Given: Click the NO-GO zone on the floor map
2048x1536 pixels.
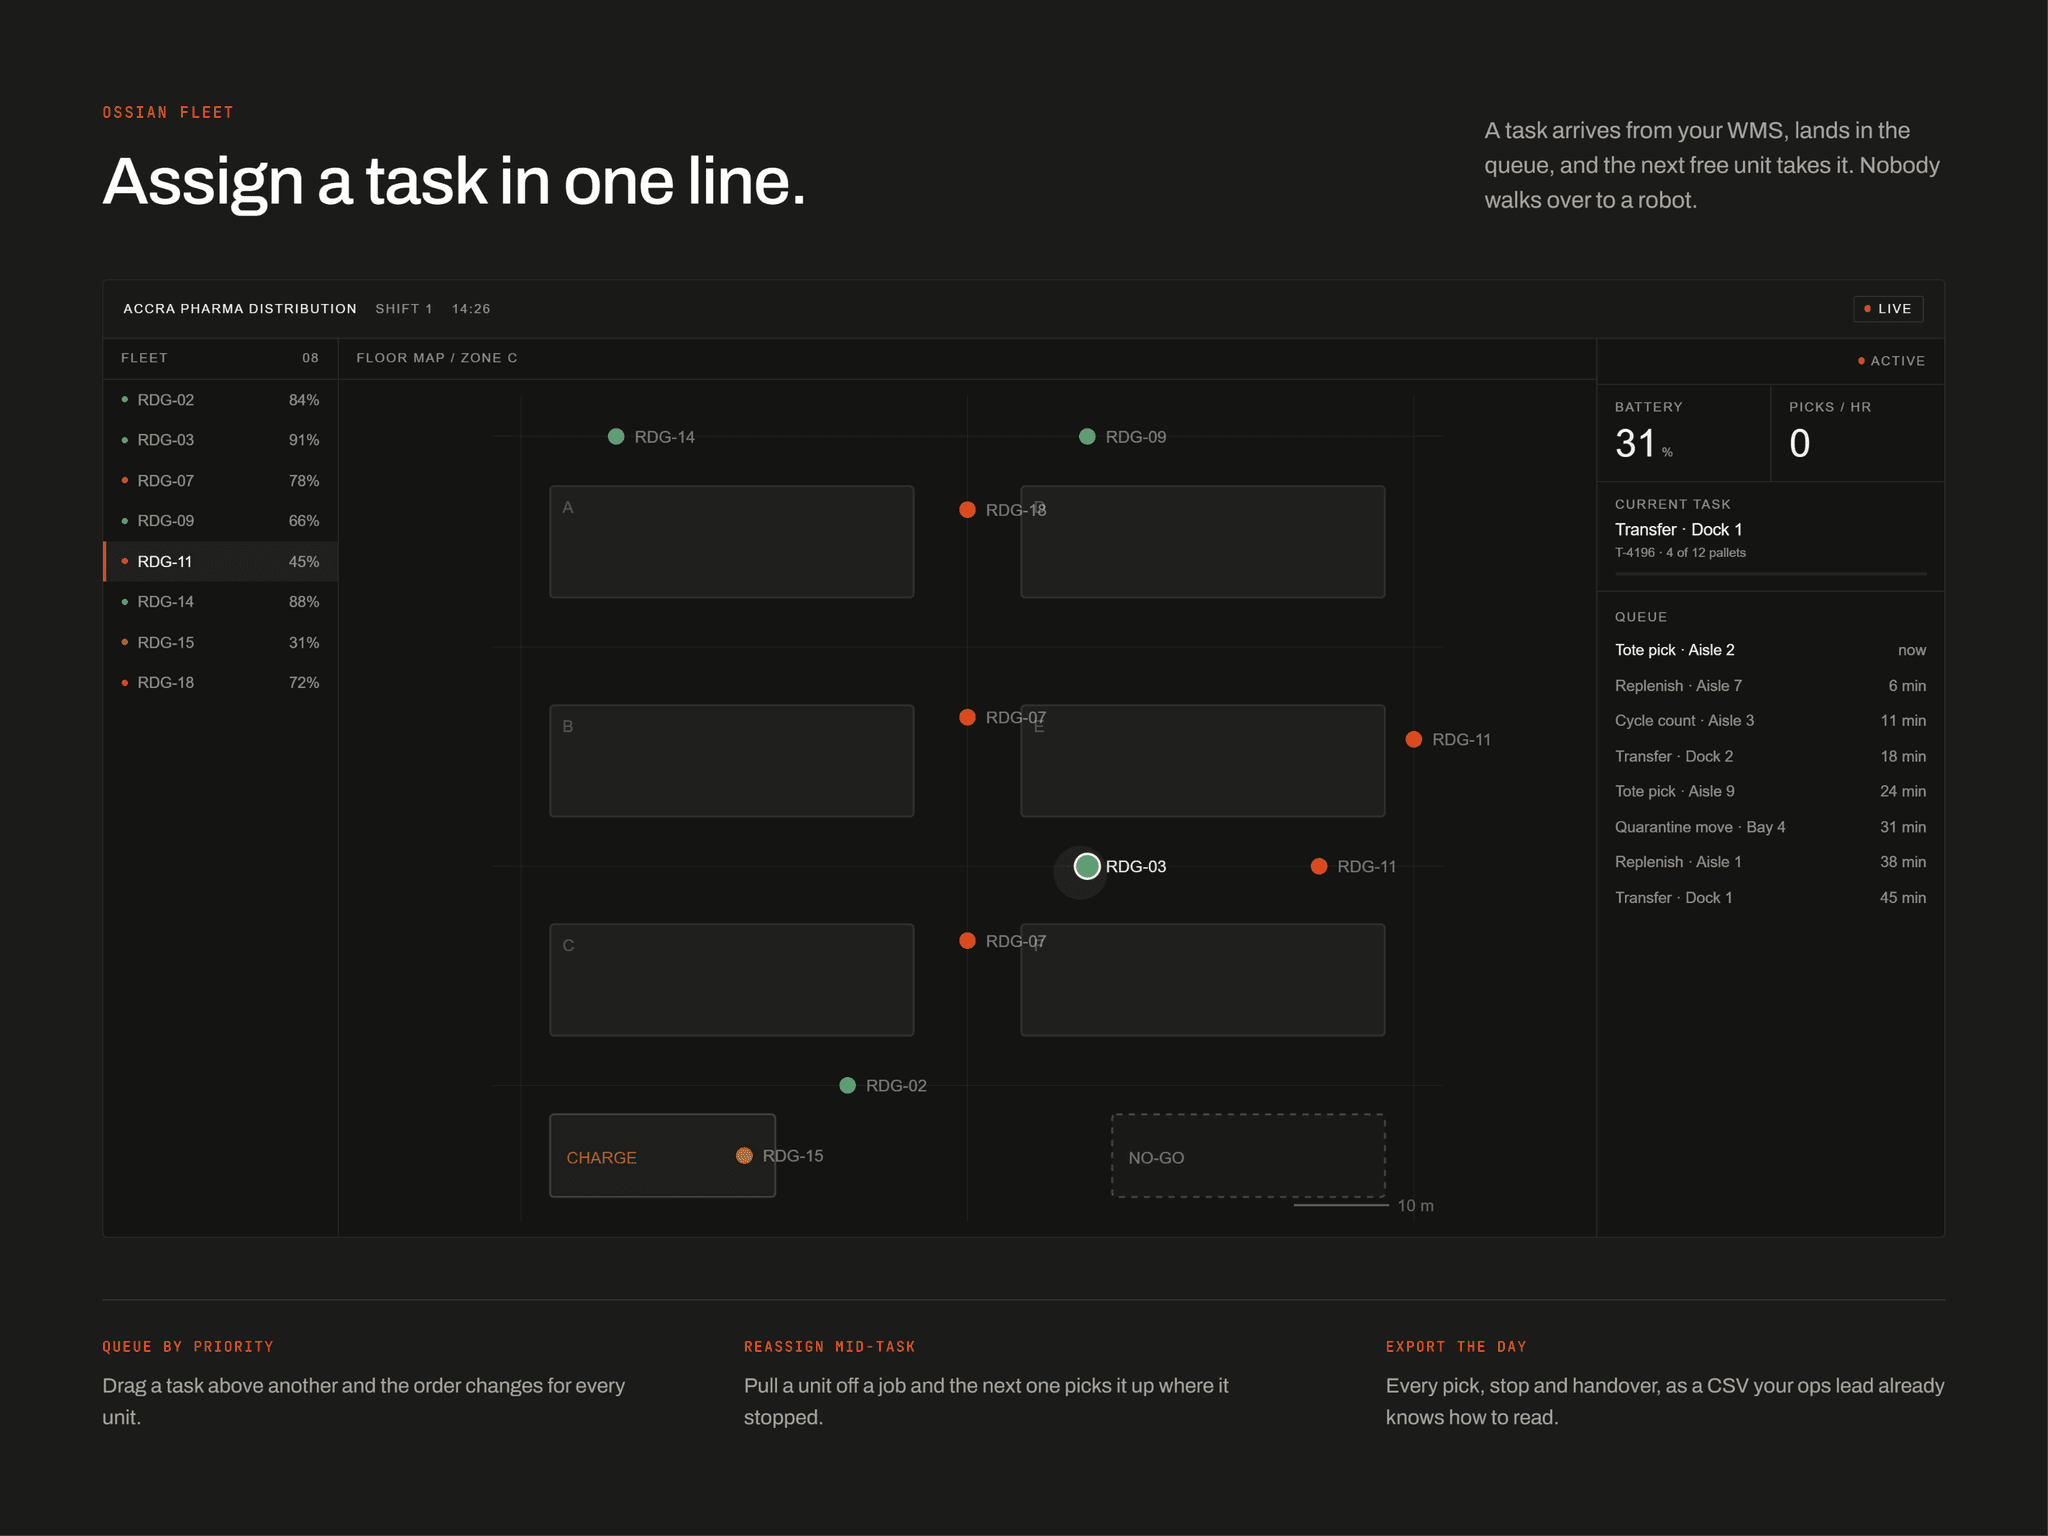Looking at the screenshot, I should click(x=1248, y=1155).
